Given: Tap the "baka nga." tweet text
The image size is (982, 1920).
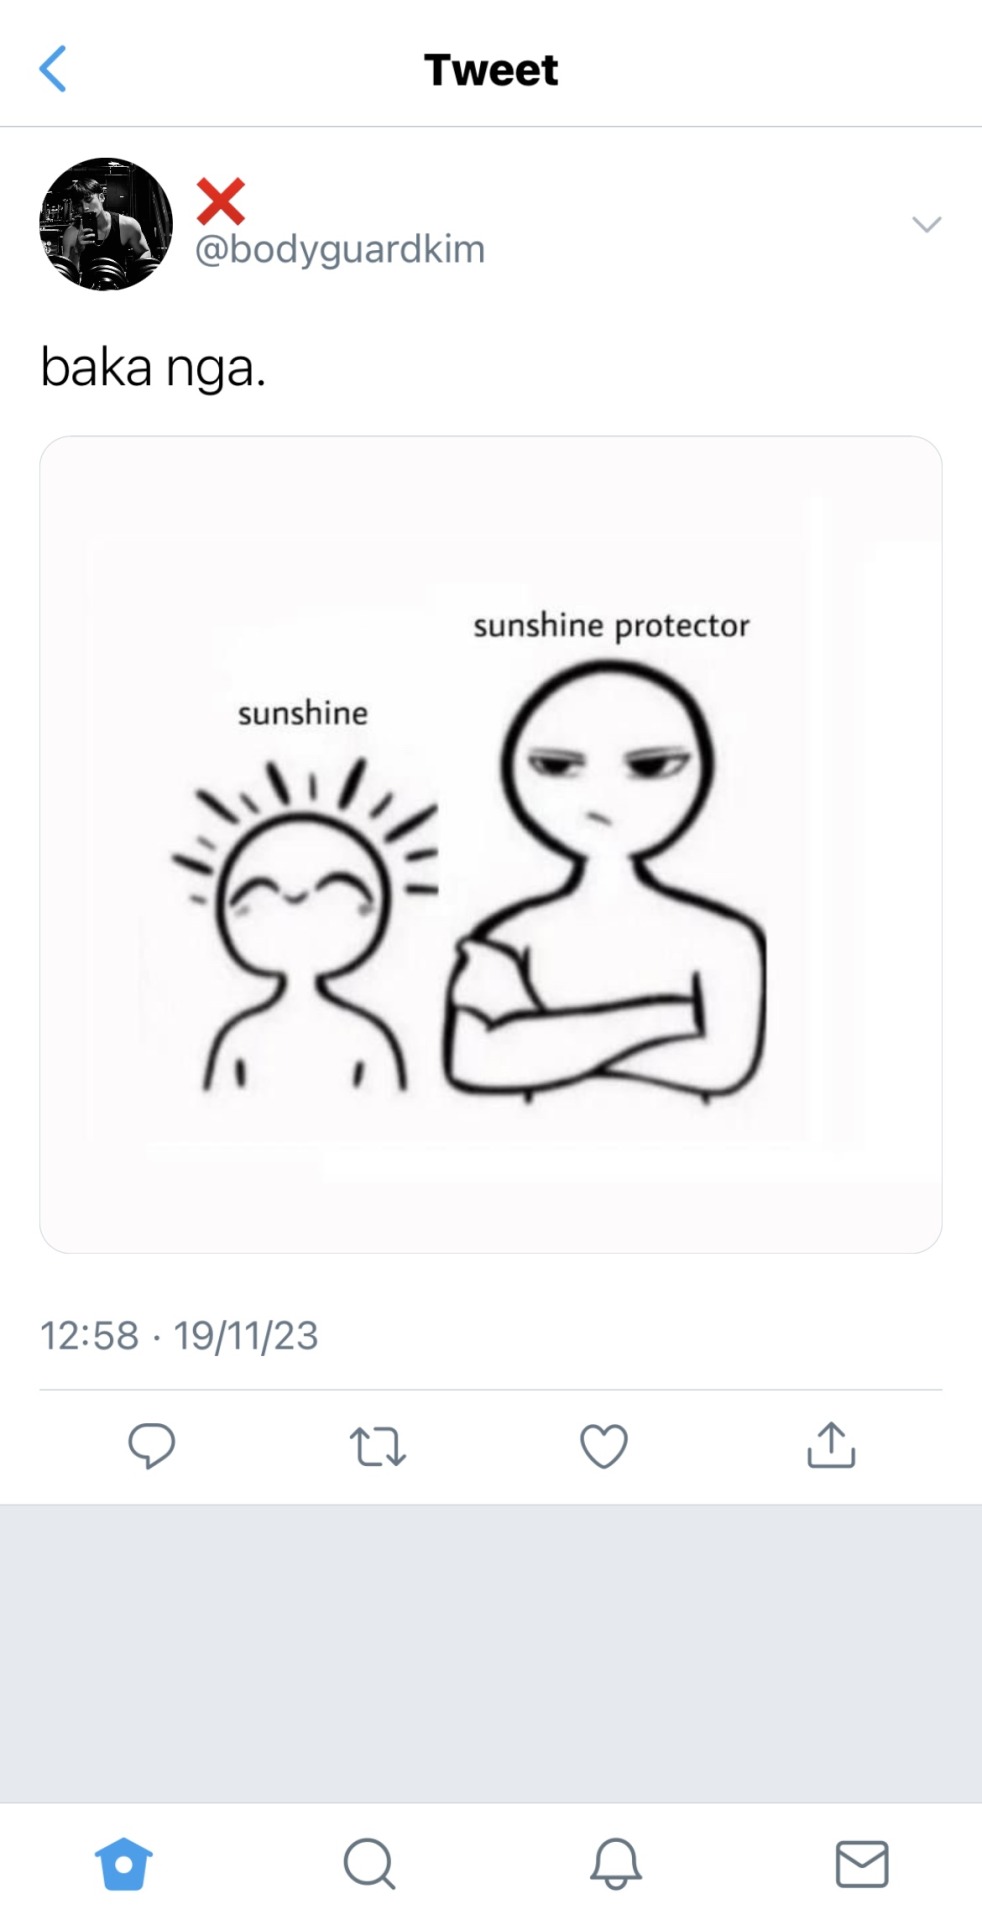Looking at the screenshot, I should (x=153, y=367).
